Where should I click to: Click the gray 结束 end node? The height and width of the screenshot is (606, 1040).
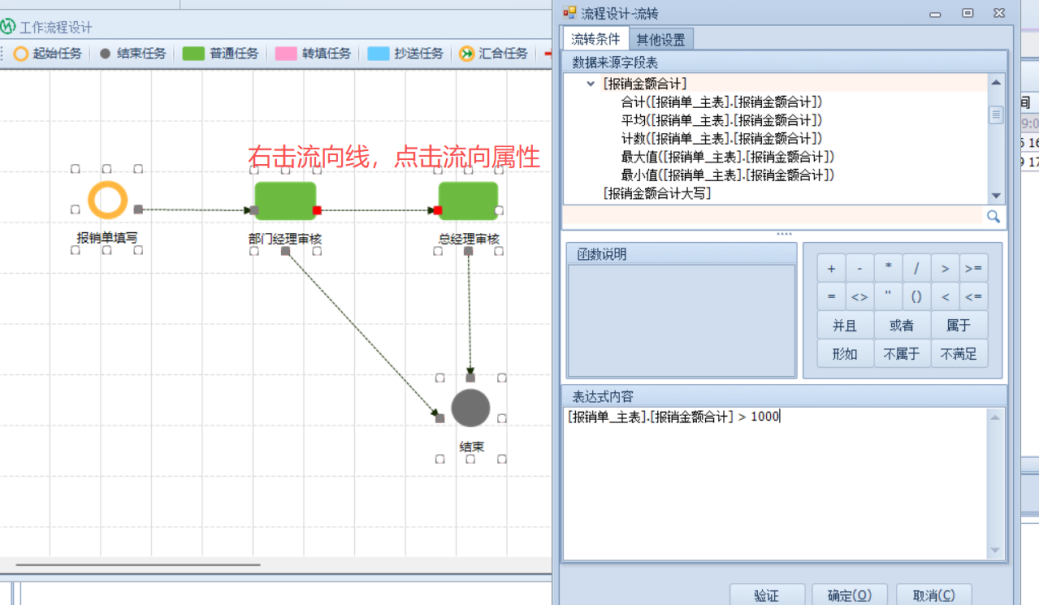click(x=470, y=408)
